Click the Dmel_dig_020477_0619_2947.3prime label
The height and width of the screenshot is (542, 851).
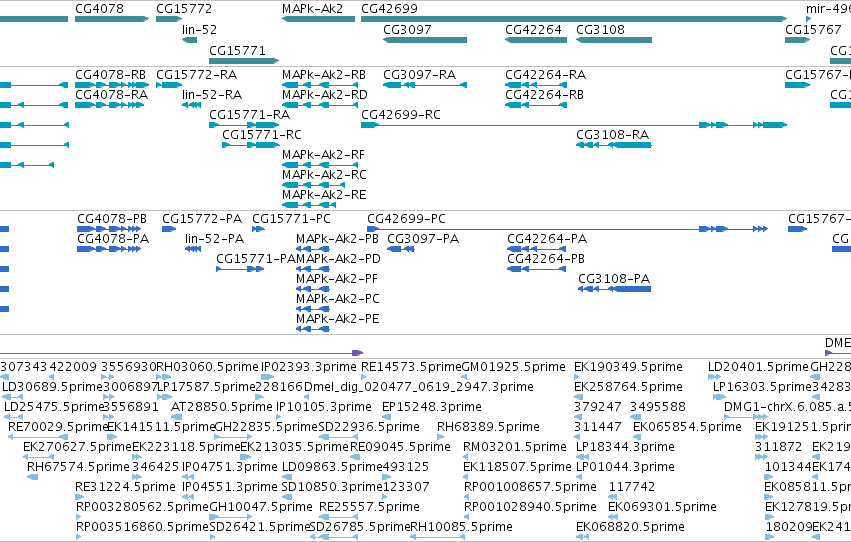(x=419, y=387)
